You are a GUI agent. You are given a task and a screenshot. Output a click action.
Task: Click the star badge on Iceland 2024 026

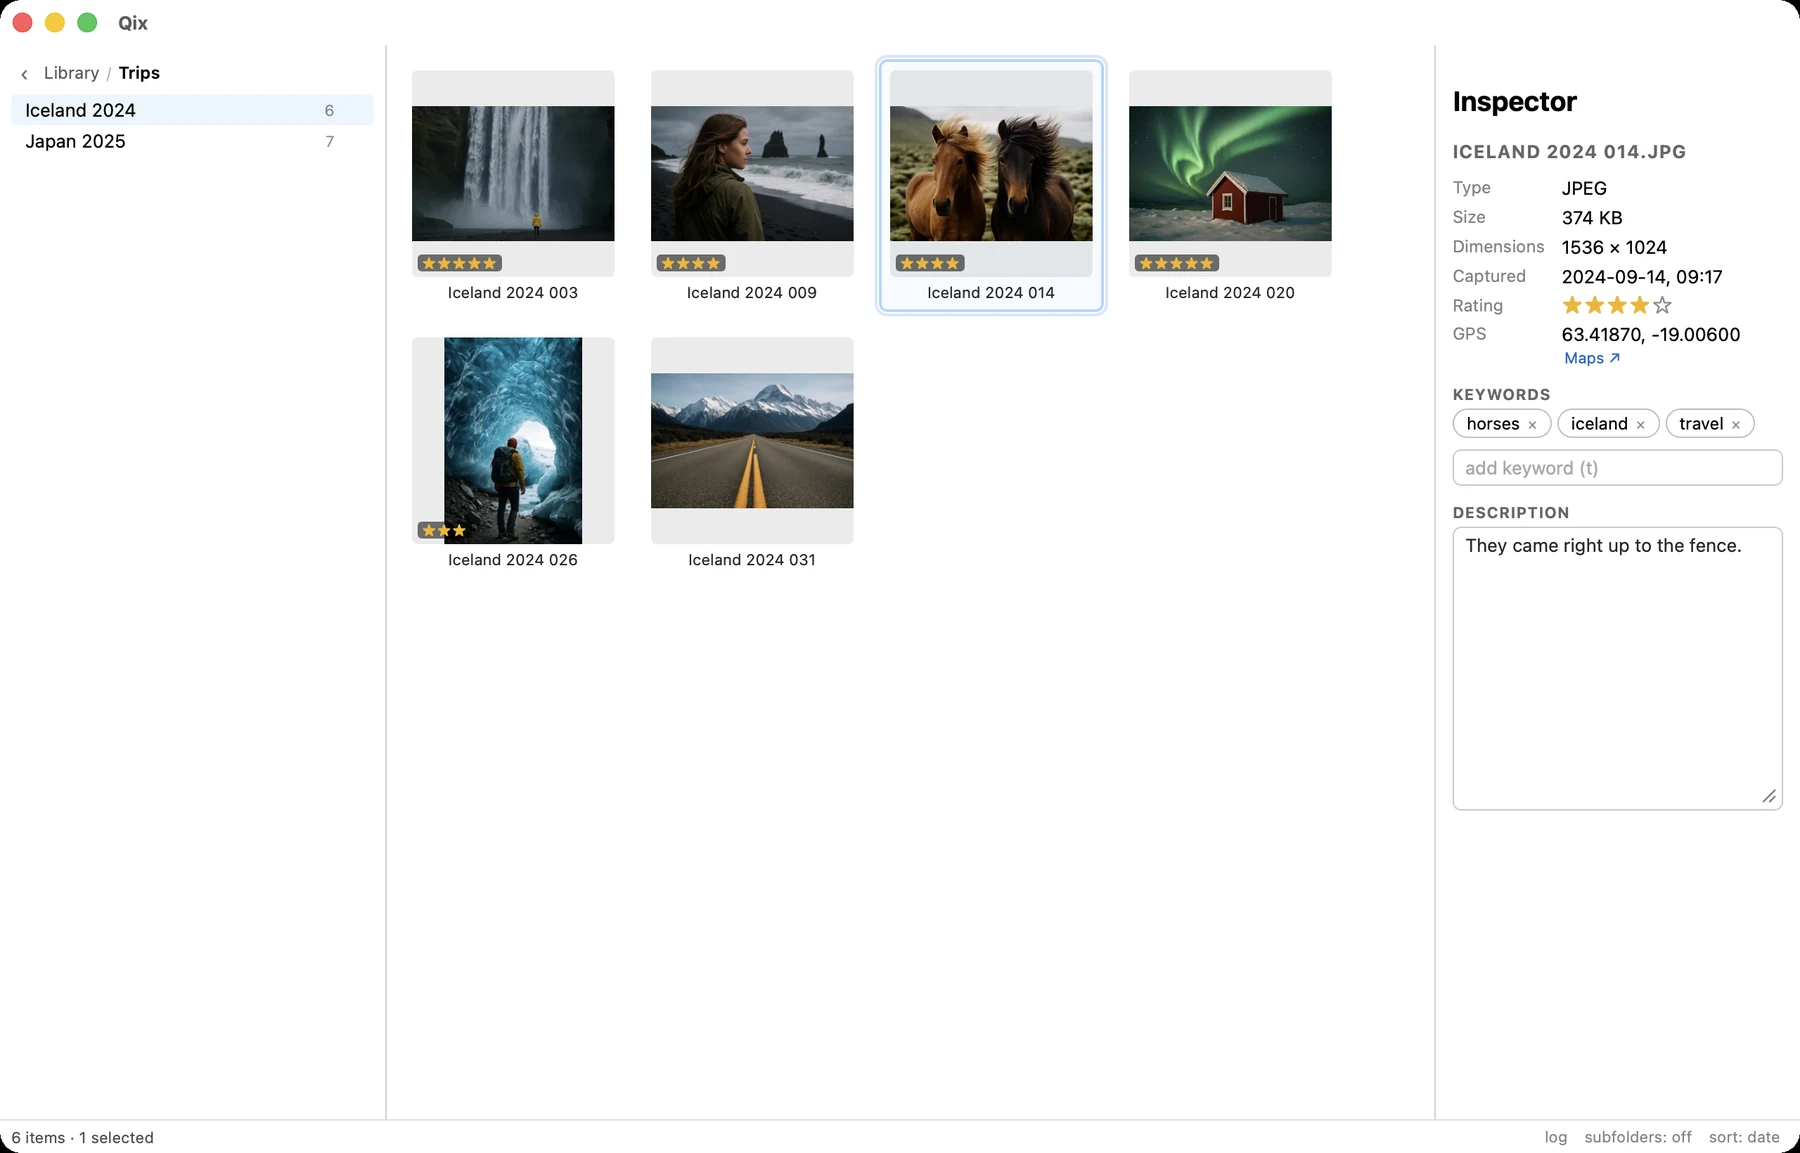pos(443,530)
